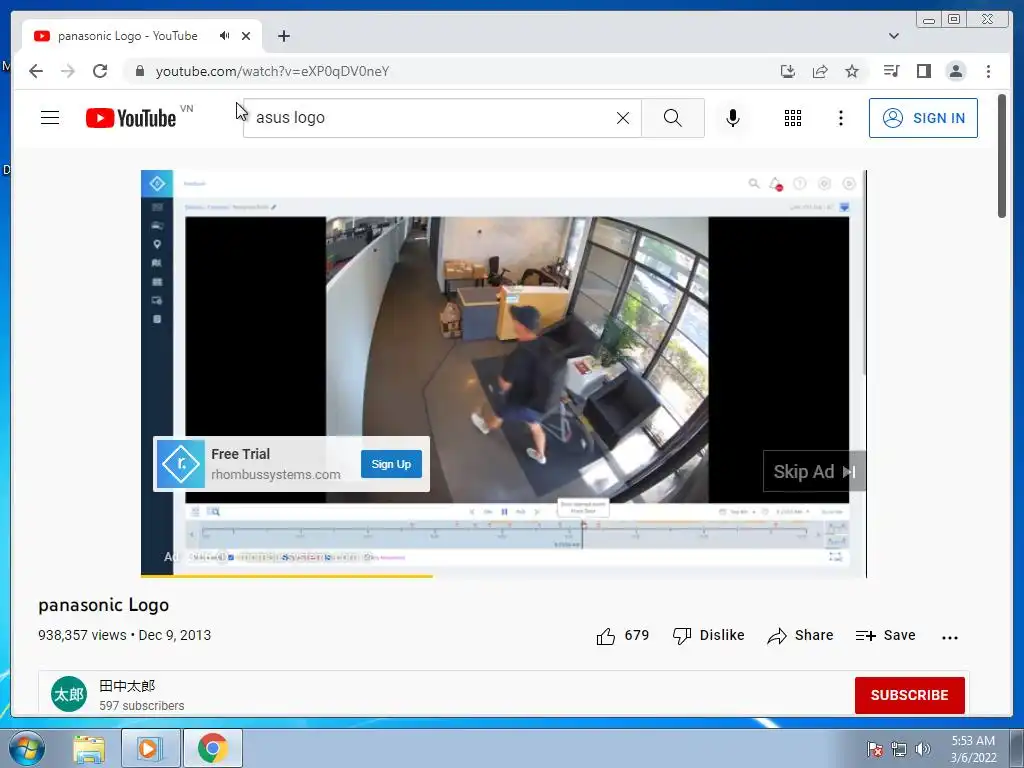Open the network tray icon
The image size is (1024, 768).
[x=899, y=749]
